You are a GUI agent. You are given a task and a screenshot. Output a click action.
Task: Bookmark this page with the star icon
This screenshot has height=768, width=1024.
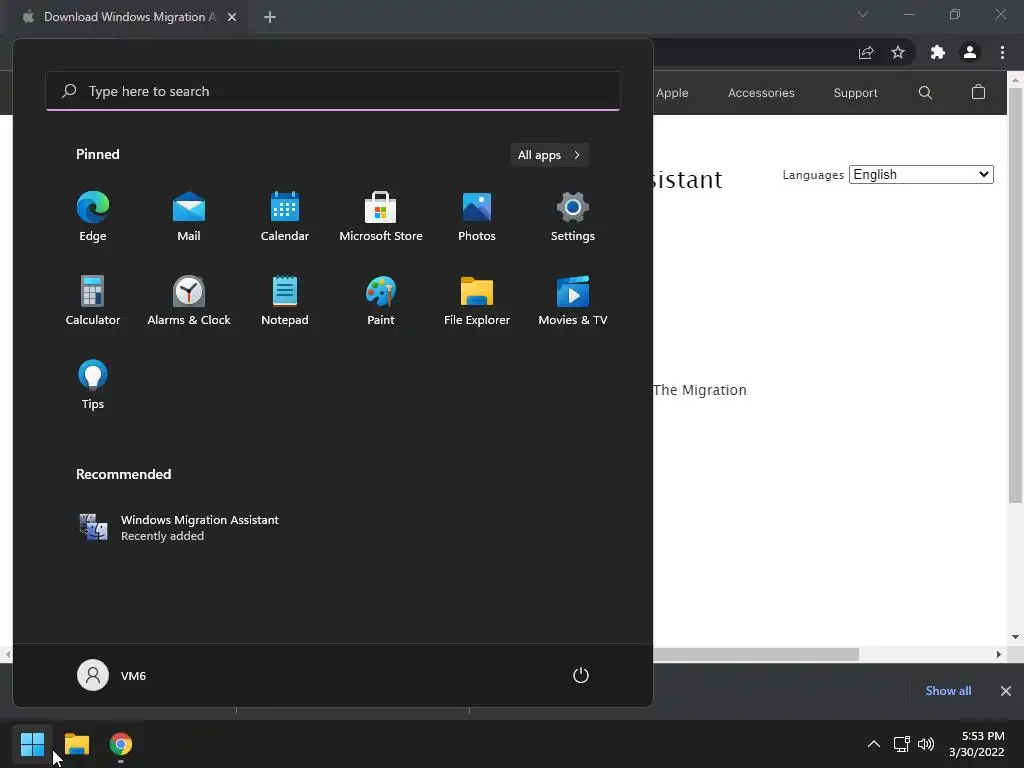pyautogui.click(x=898, y=52)
